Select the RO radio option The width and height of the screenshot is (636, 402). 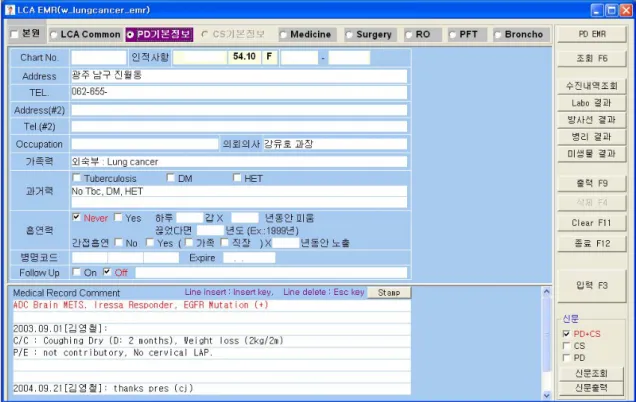(408, 35)
